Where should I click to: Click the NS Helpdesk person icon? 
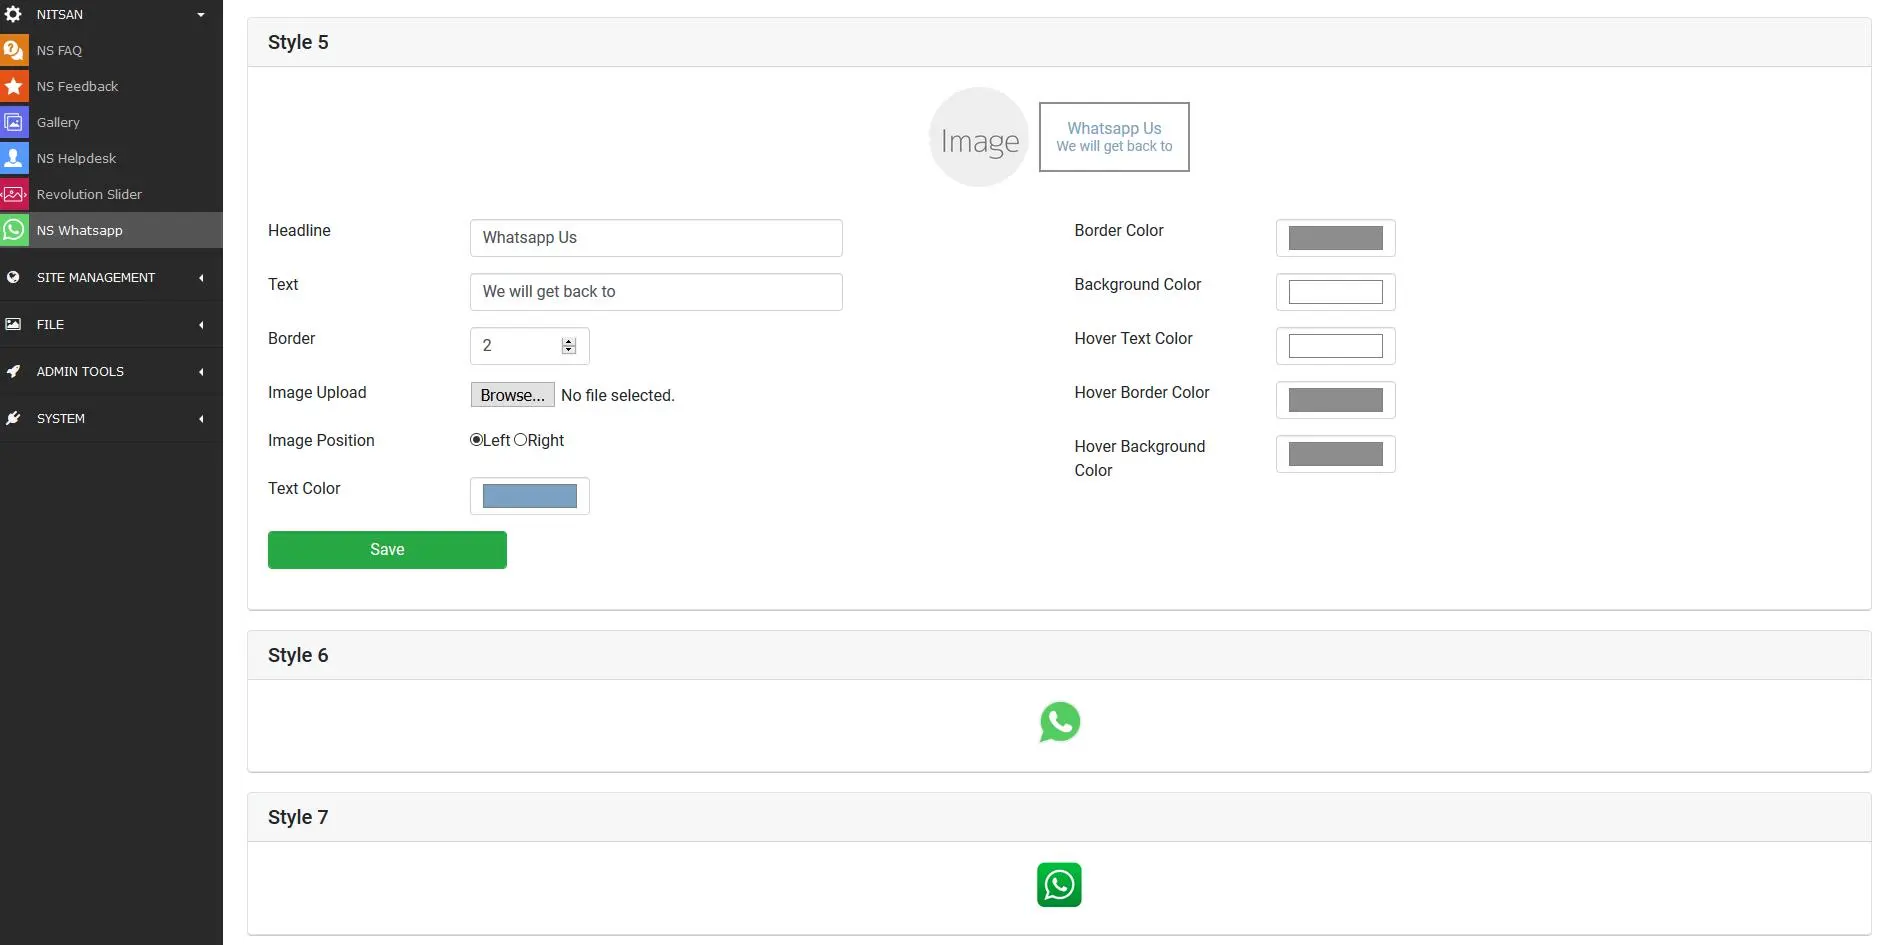(14, 158)
